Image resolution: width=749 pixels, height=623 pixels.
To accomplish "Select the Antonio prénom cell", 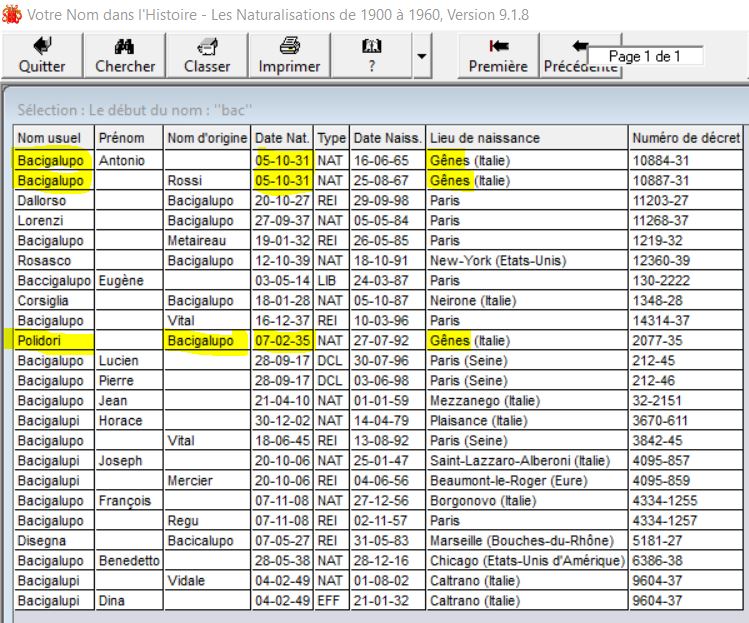I will click(129, 161).
